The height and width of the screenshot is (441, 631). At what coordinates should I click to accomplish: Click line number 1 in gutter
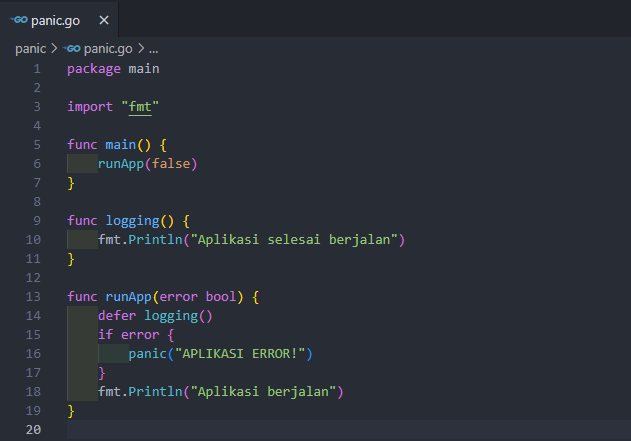[37, 69]
